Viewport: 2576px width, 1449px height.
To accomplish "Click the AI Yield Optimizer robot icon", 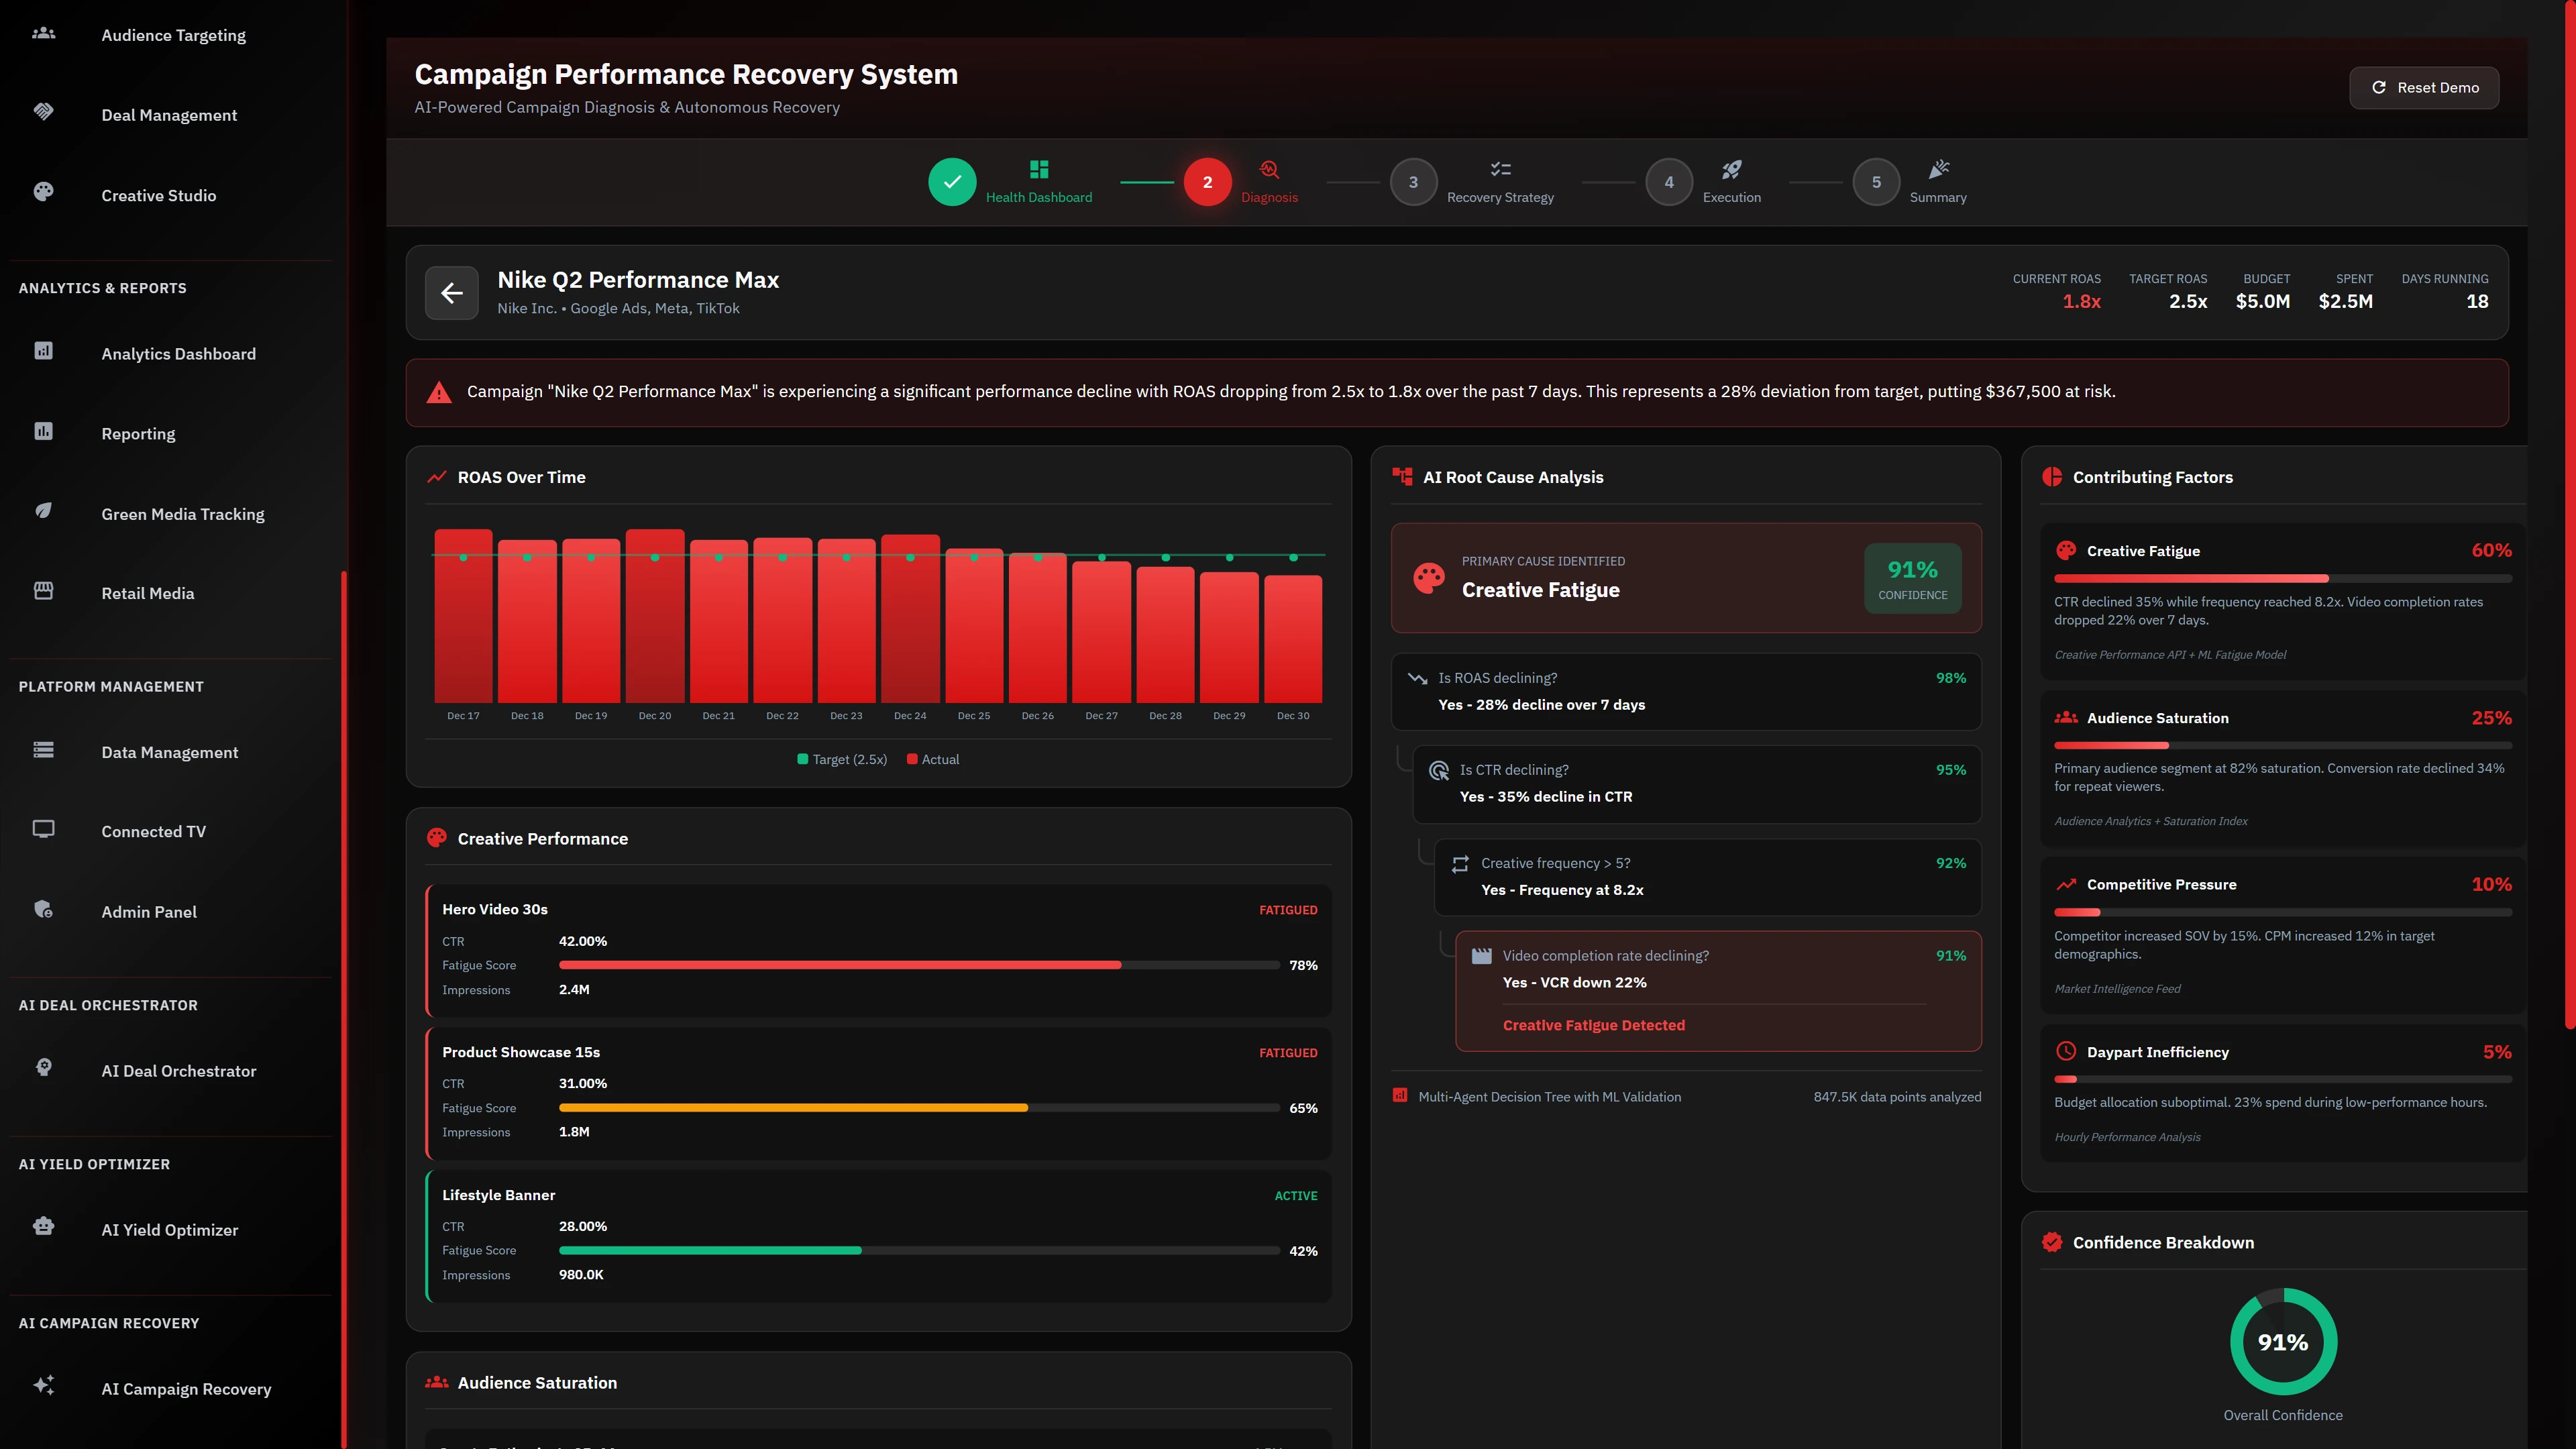I will (44, 1225).
